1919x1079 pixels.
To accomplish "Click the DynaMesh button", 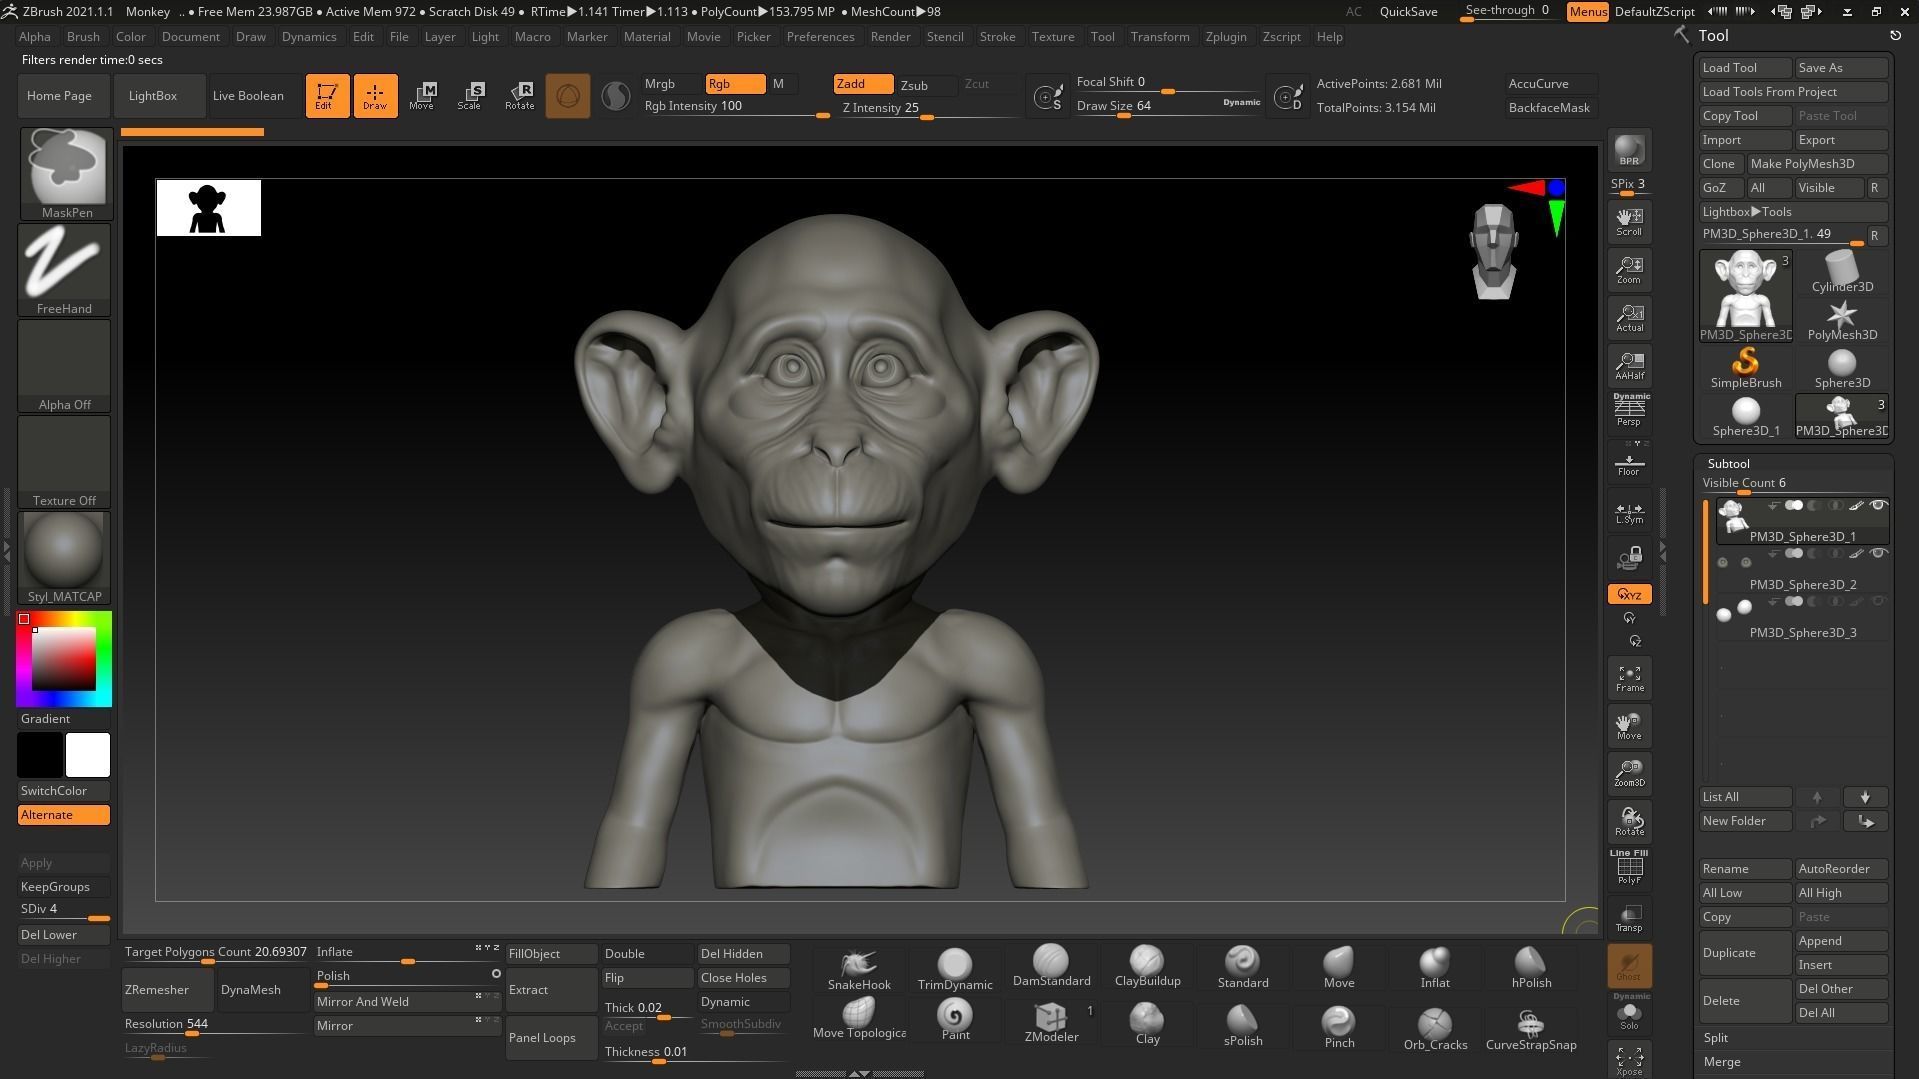I will pyautogui.click(x=264, y=990).
